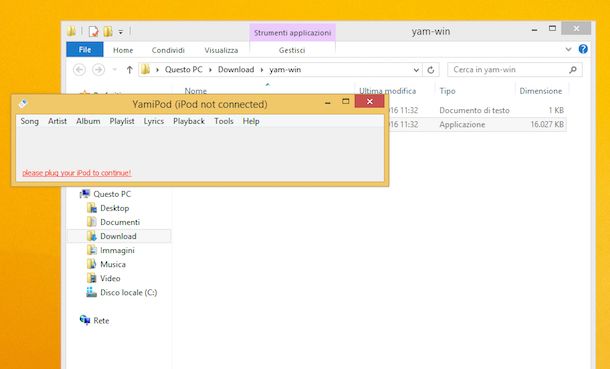Open the File tab in Explorer
This screenshot has width=610, height=369.
coord(85,50)
